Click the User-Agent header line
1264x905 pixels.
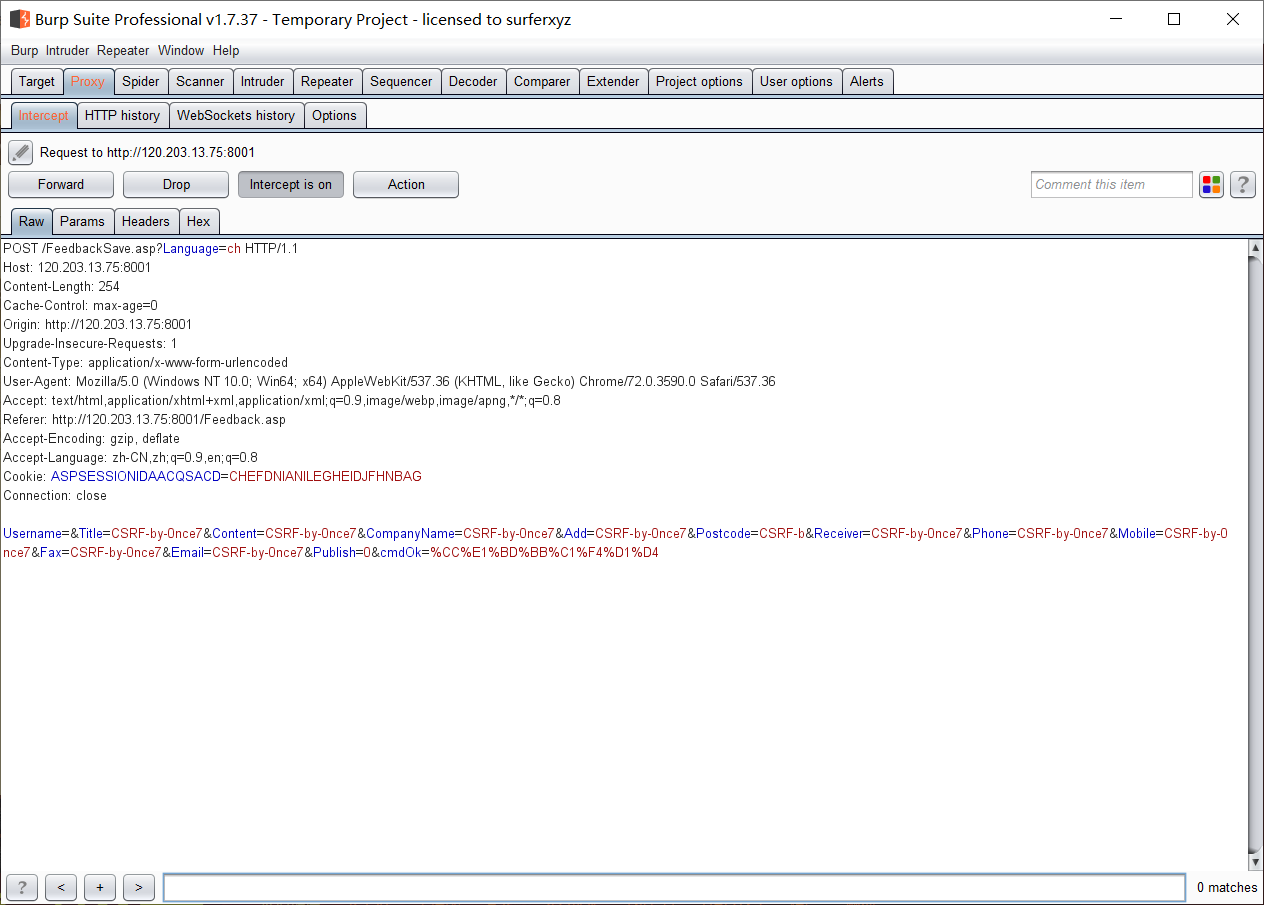coord(389,382)
